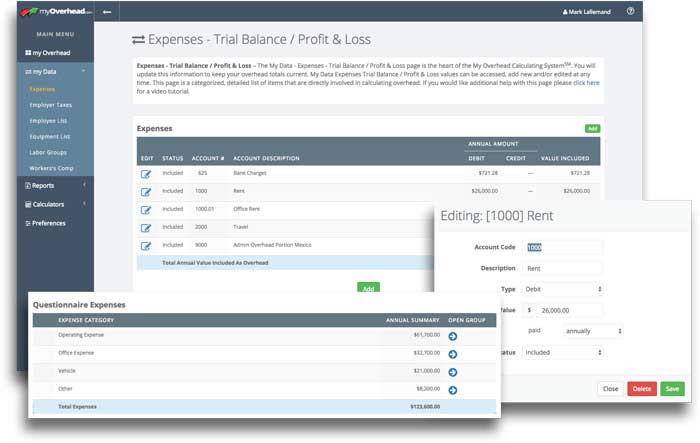The height and width of the screenshot is (443, 700).
Task: Close the Editing Rent dialog
Action: click(610, 389)
